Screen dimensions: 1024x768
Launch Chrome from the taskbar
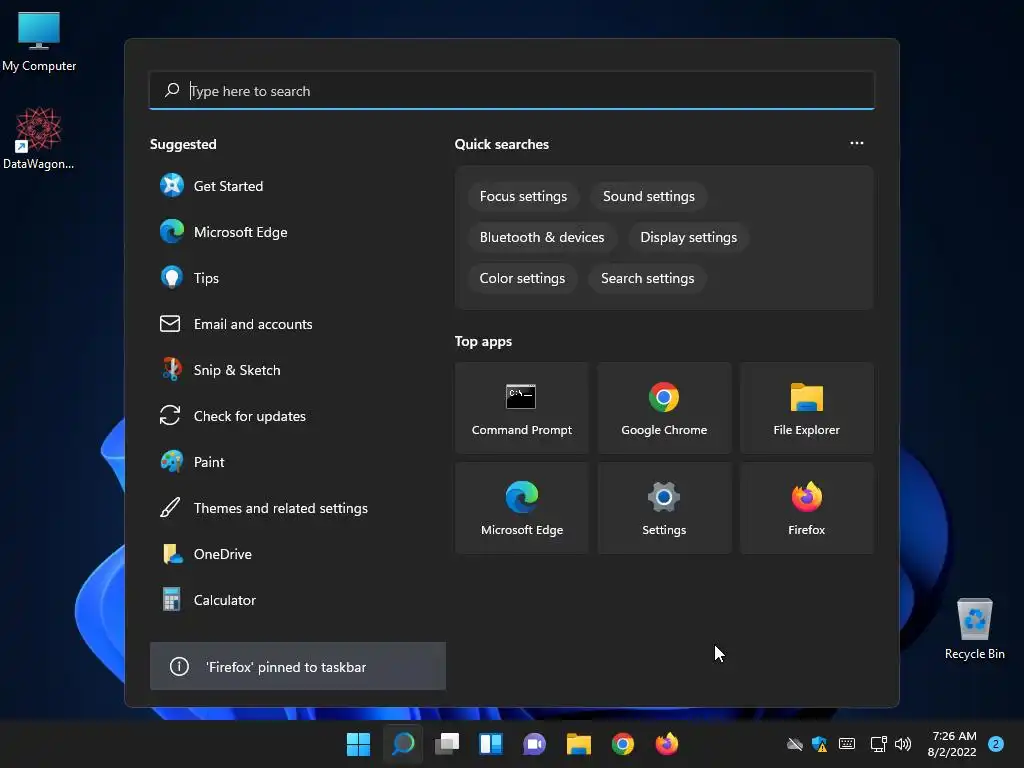622,744
